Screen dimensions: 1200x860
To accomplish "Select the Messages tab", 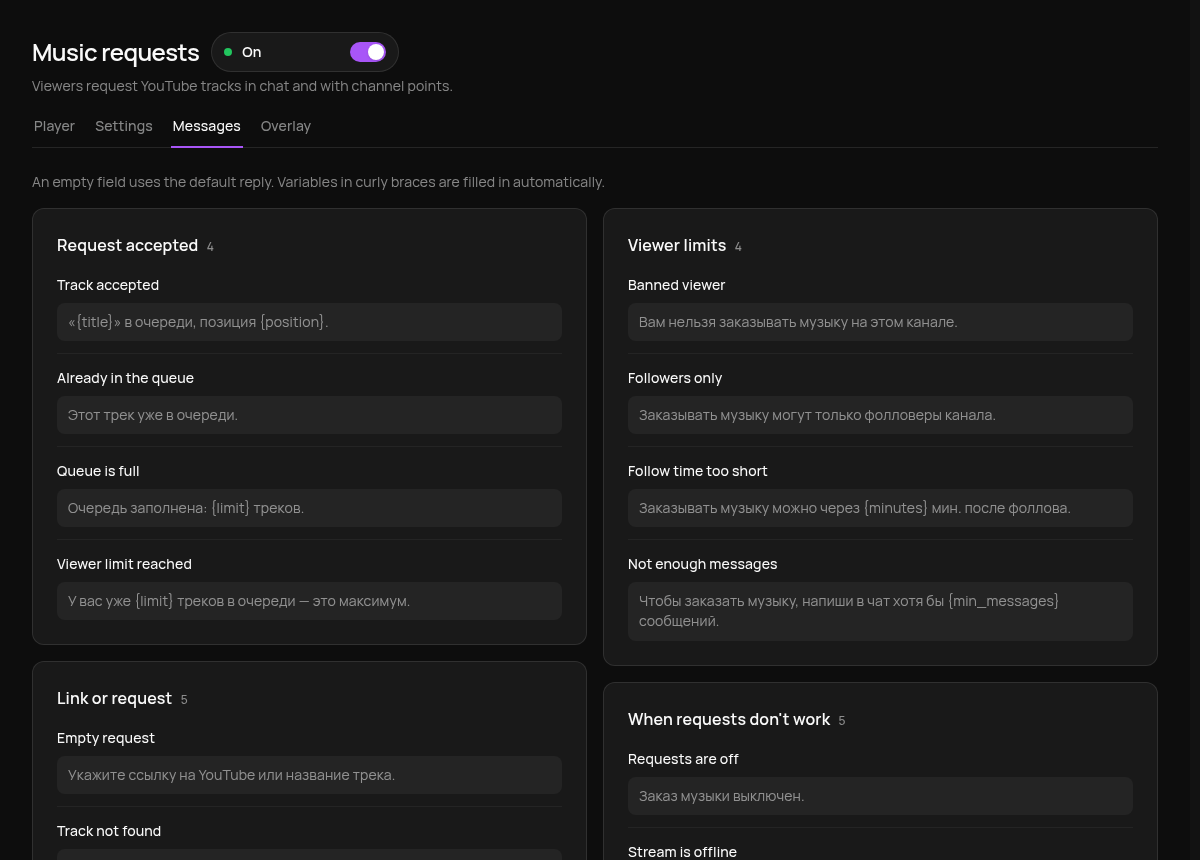I will pos(206,126).
